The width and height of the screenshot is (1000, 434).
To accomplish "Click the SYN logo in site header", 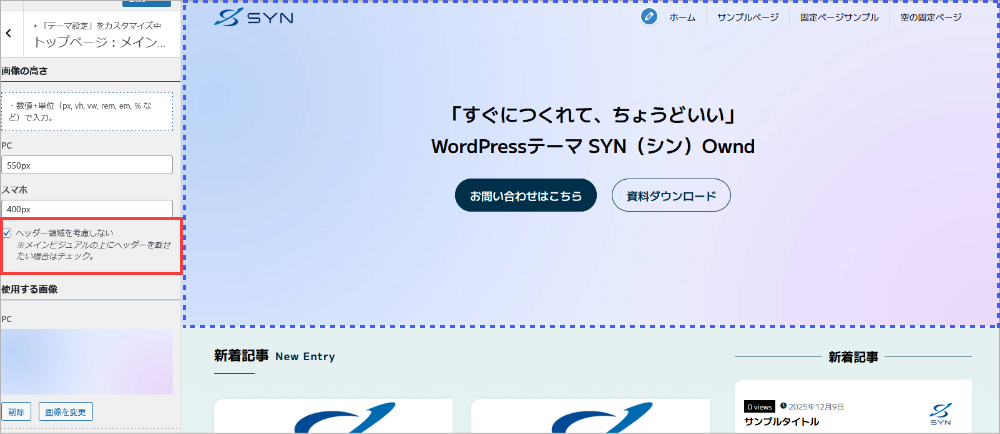I will tap(253, 18).
